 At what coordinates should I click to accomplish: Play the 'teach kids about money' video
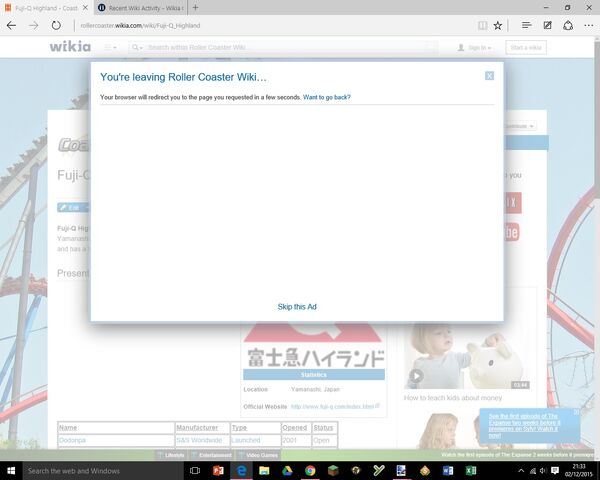(x=417, y=376)
